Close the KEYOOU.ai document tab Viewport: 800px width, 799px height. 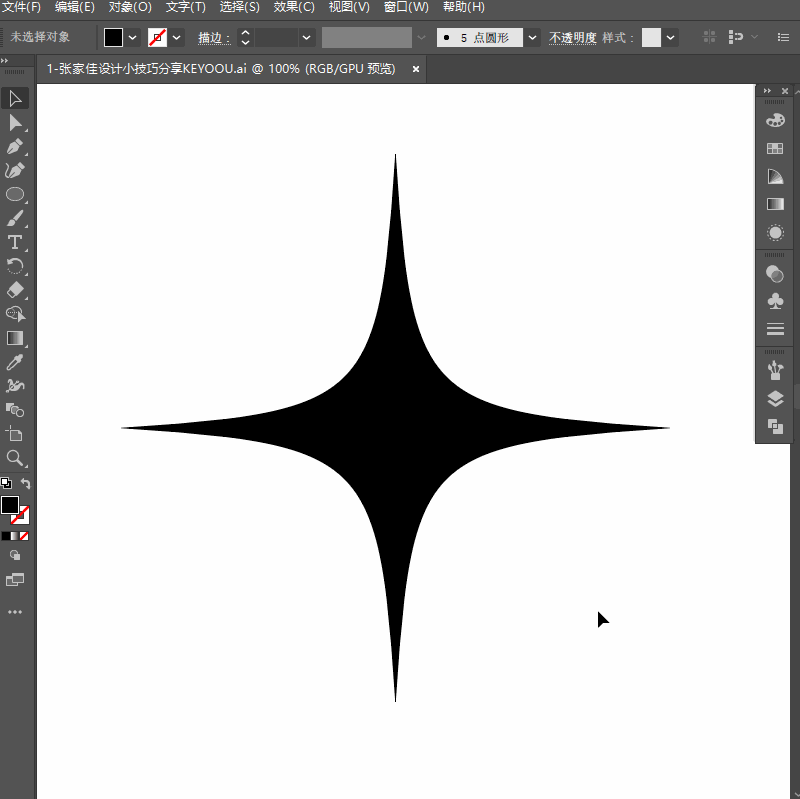tap(416, 69)
